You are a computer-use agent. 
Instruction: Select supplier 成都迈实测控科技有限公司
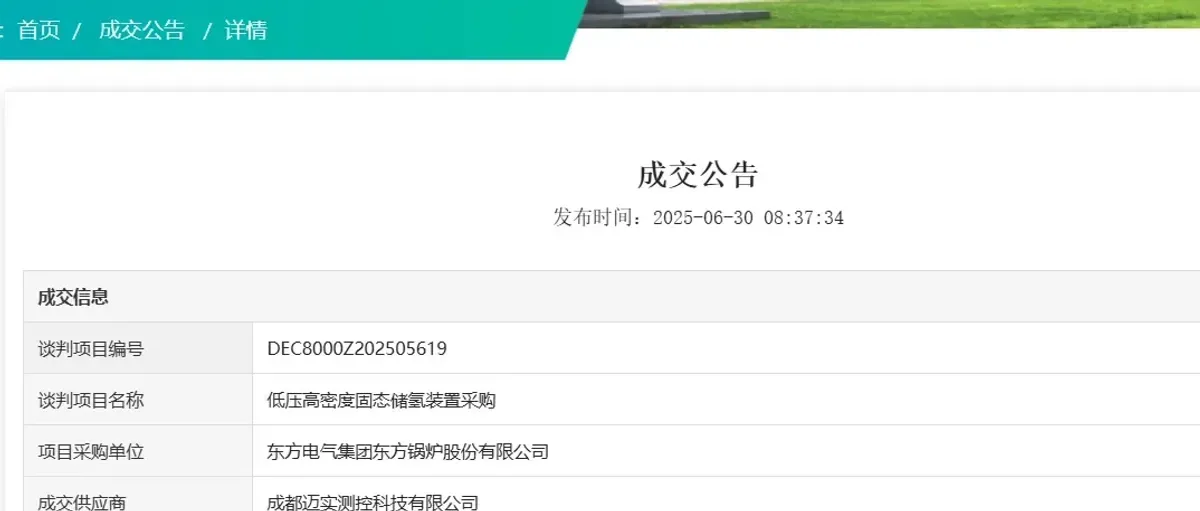tap(373, 502)
